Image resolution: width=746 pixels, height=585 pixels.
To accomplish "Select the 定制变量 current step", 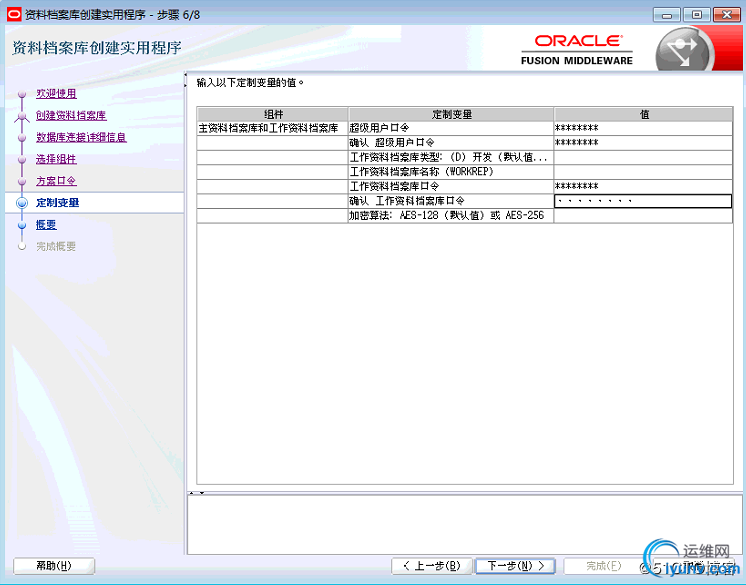I will click(x=58, y=203).
